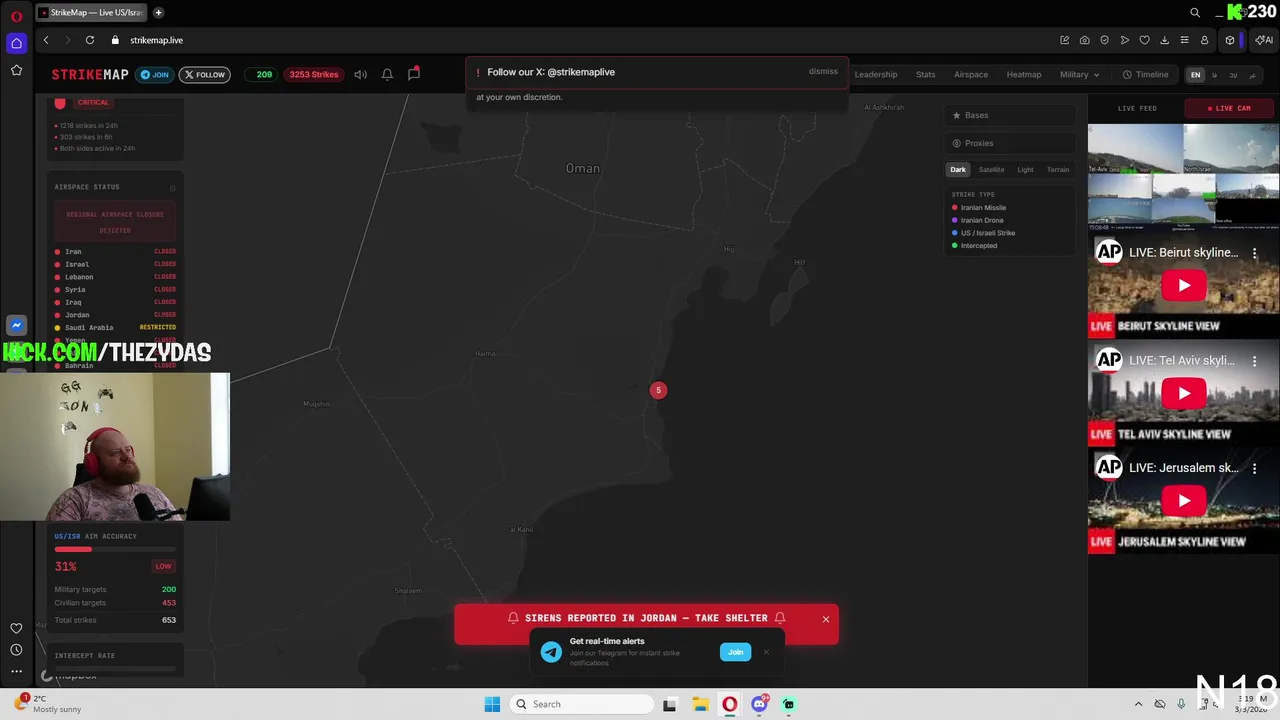The image size is (1280, 720).
Task: Reload the page with browser refresh button
Action: pos(90,40)
